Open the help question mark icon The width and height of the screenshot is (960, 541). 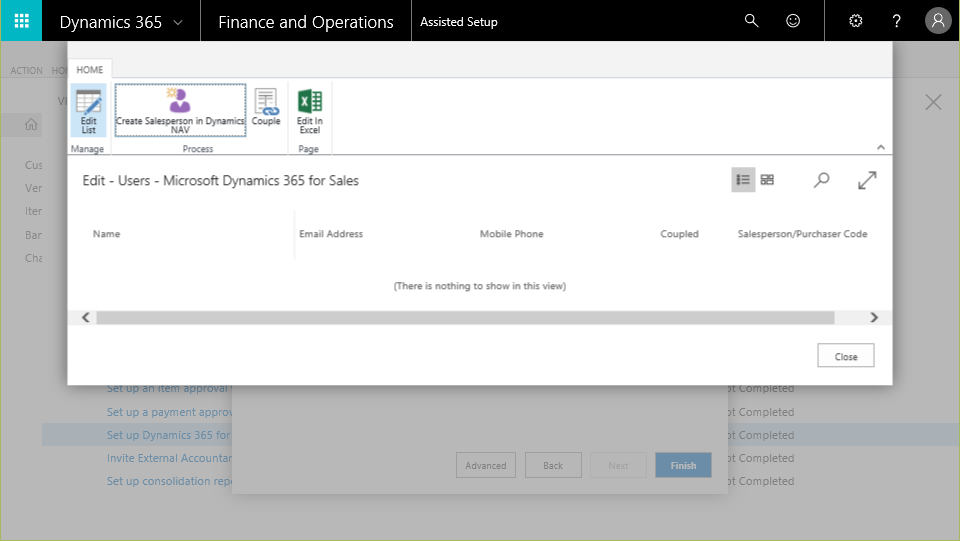pyautogui.click(x=896, y=21)
